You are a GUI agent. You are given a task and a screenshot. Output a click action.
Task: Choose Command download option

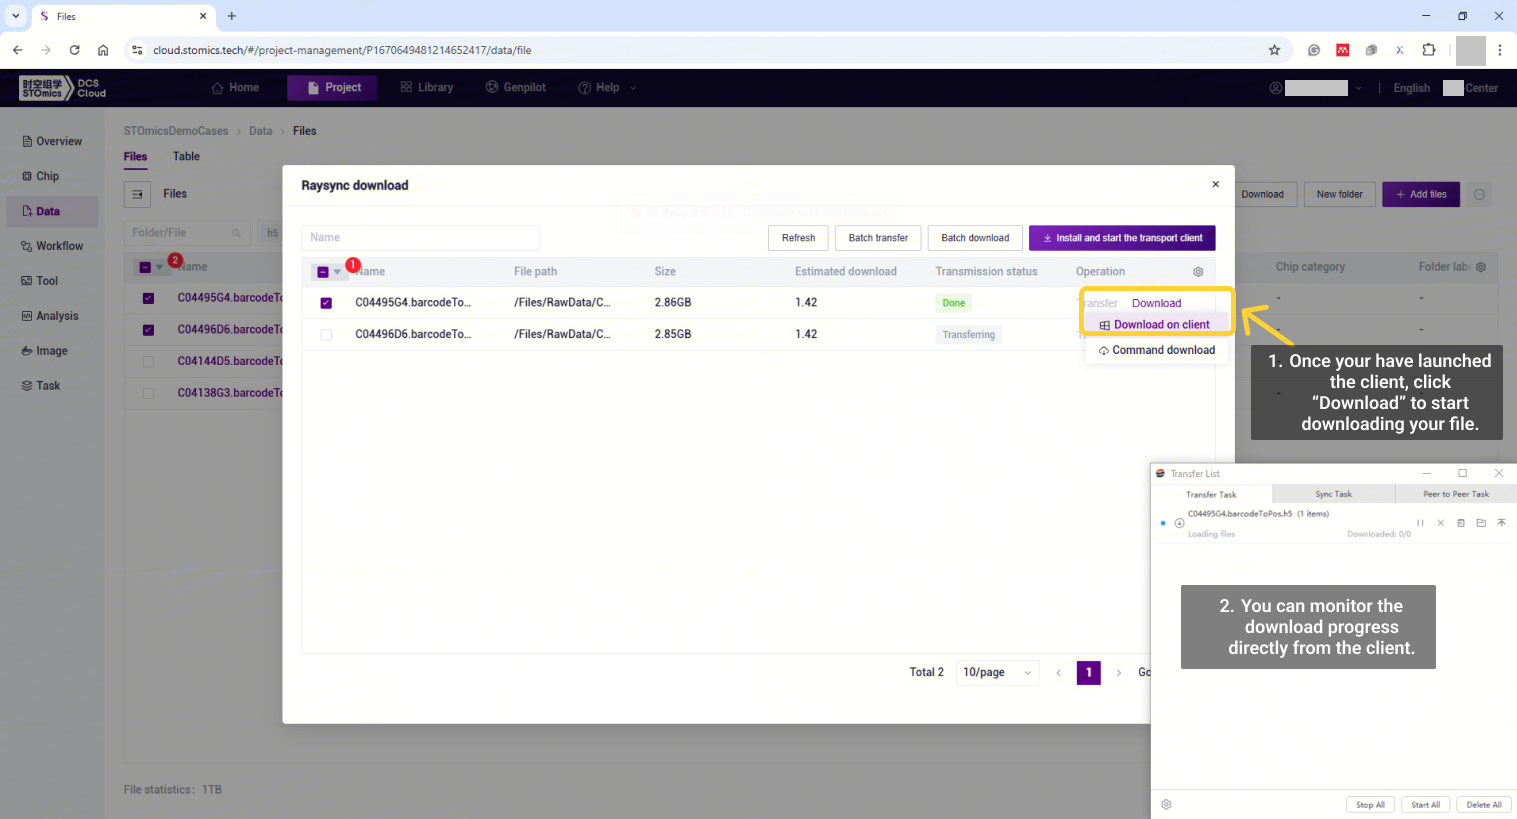[1156, 350]
